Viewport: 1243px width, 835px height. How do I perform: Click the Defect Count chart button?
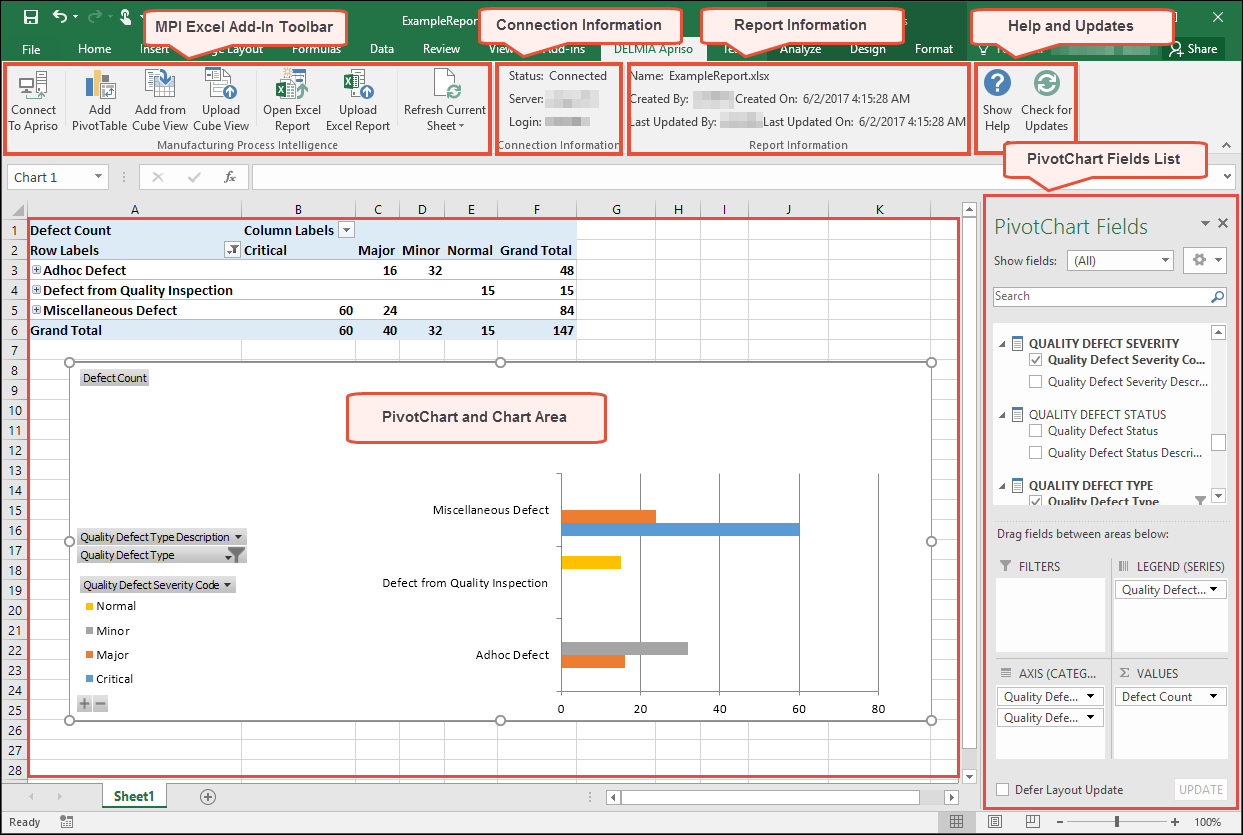coord(114,378)
